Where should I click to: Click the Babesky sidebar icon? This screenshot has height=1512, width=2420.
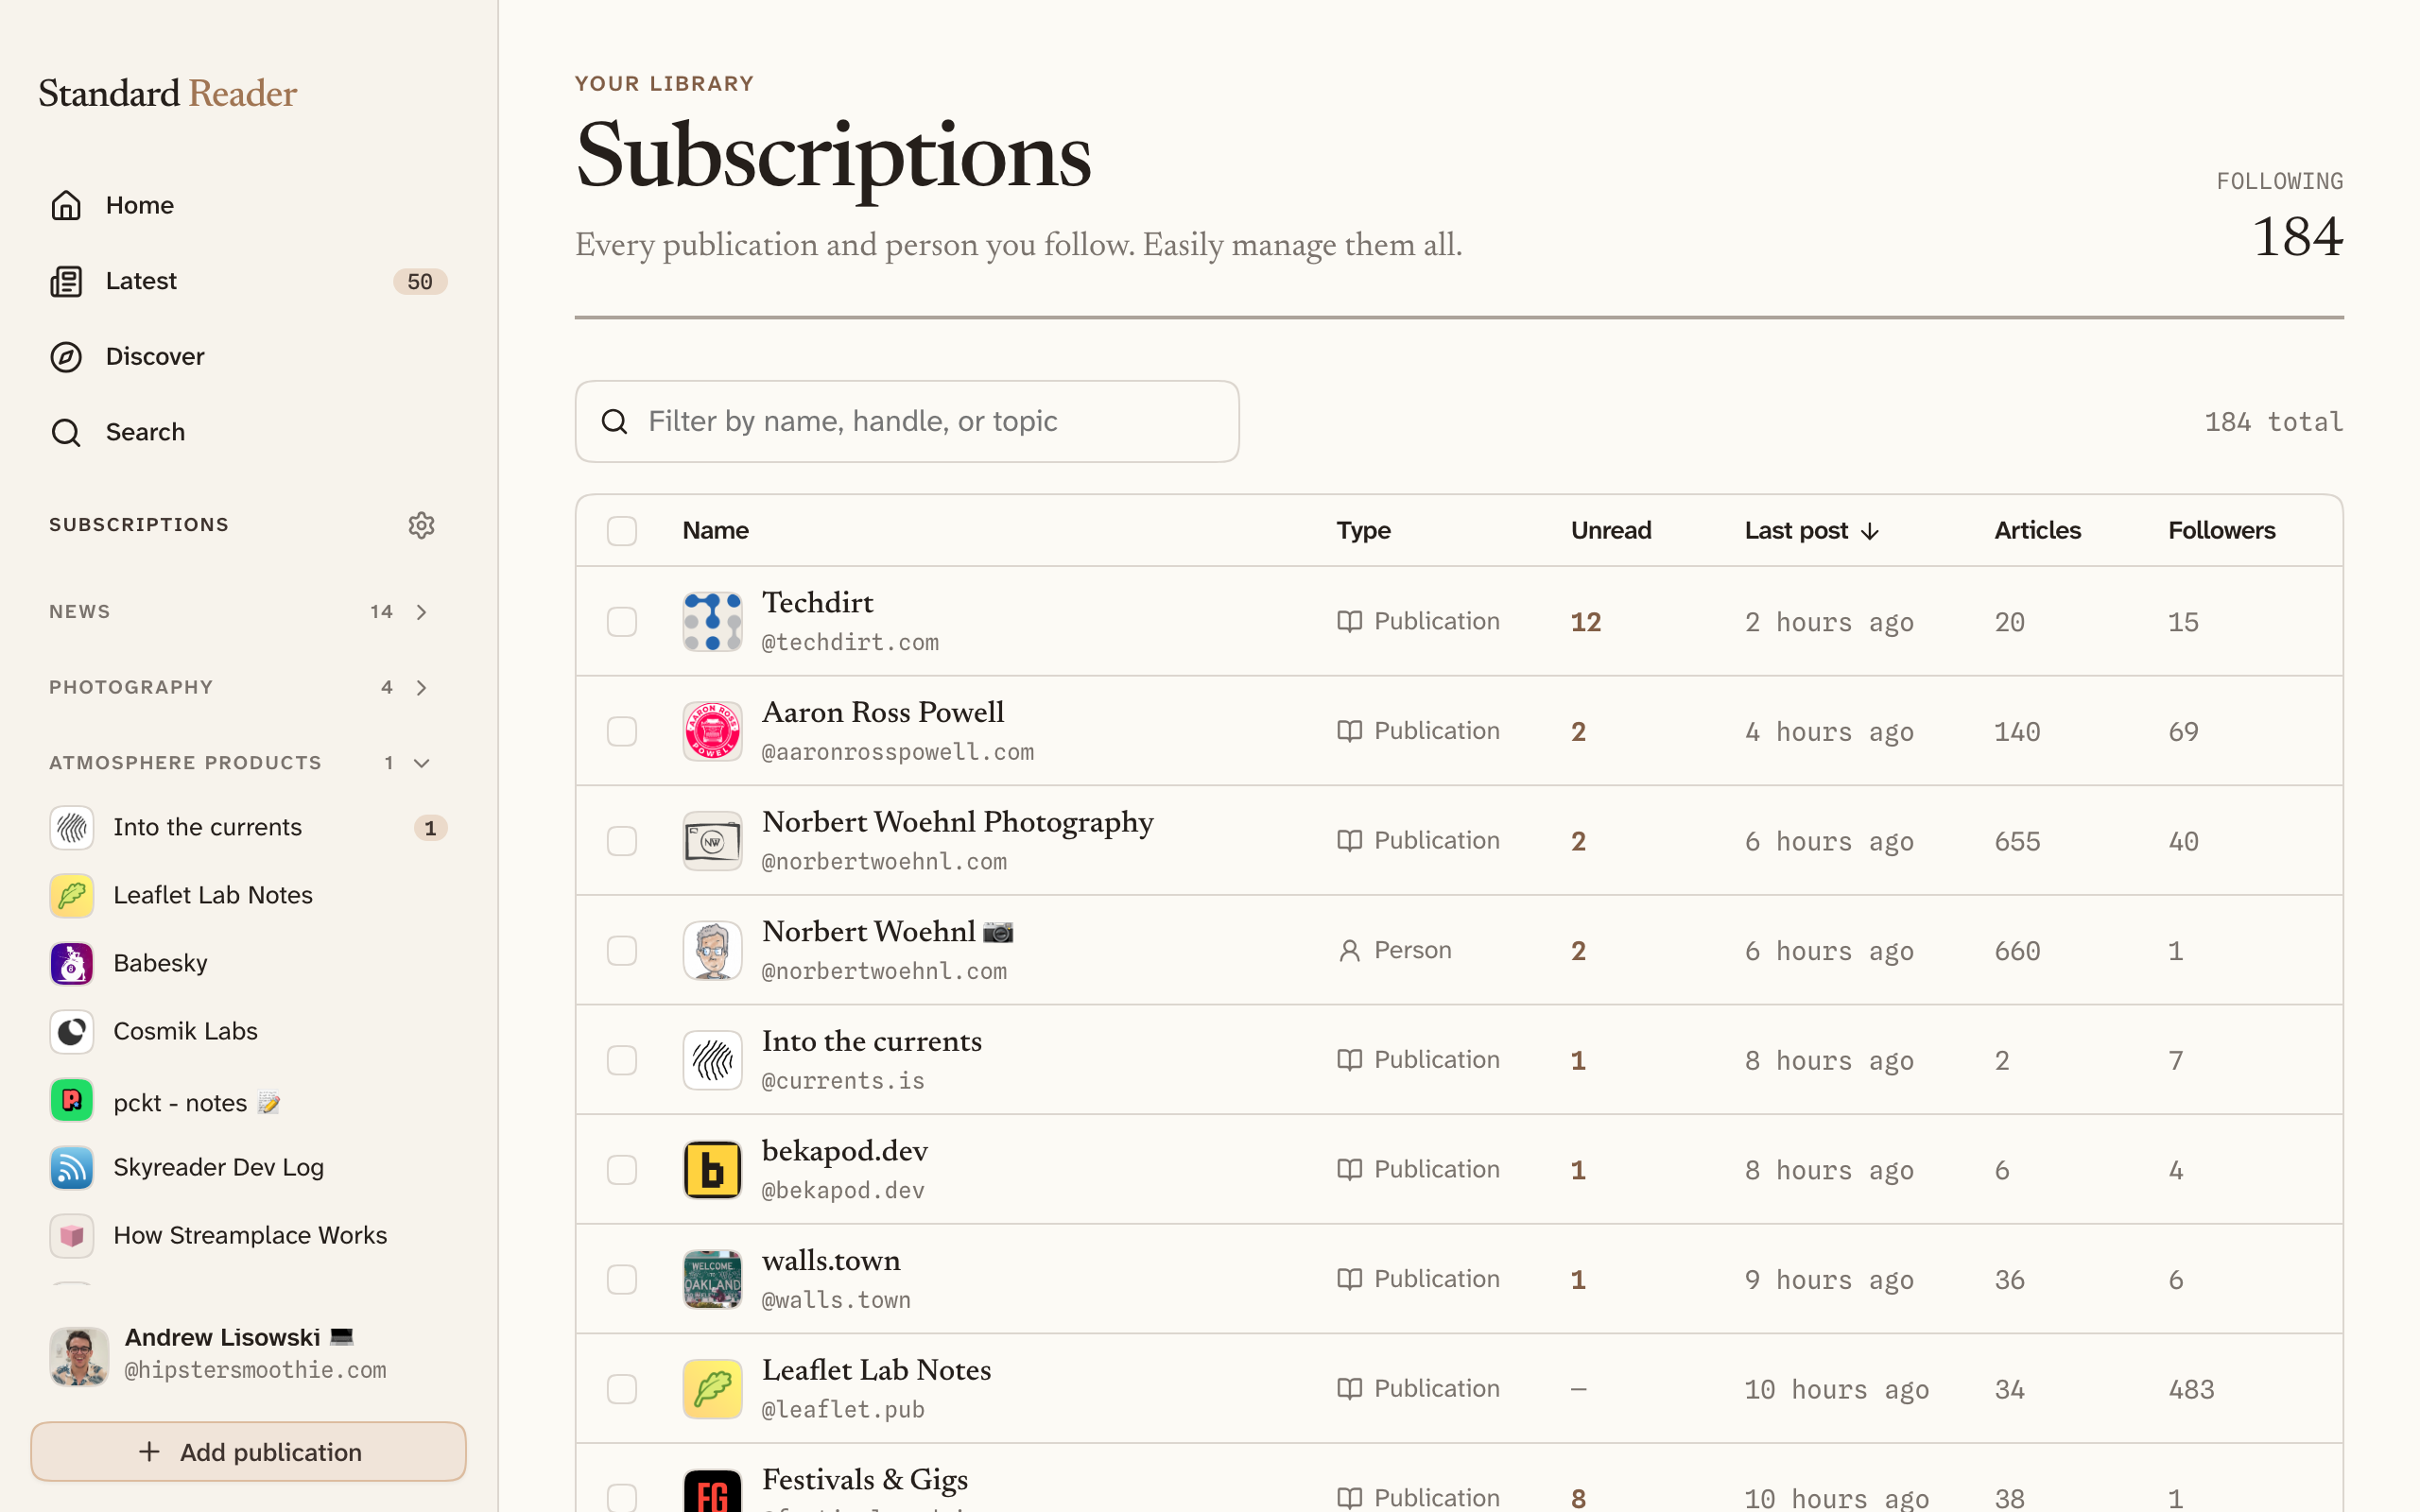pyautogui.click(x=72, y=963)
